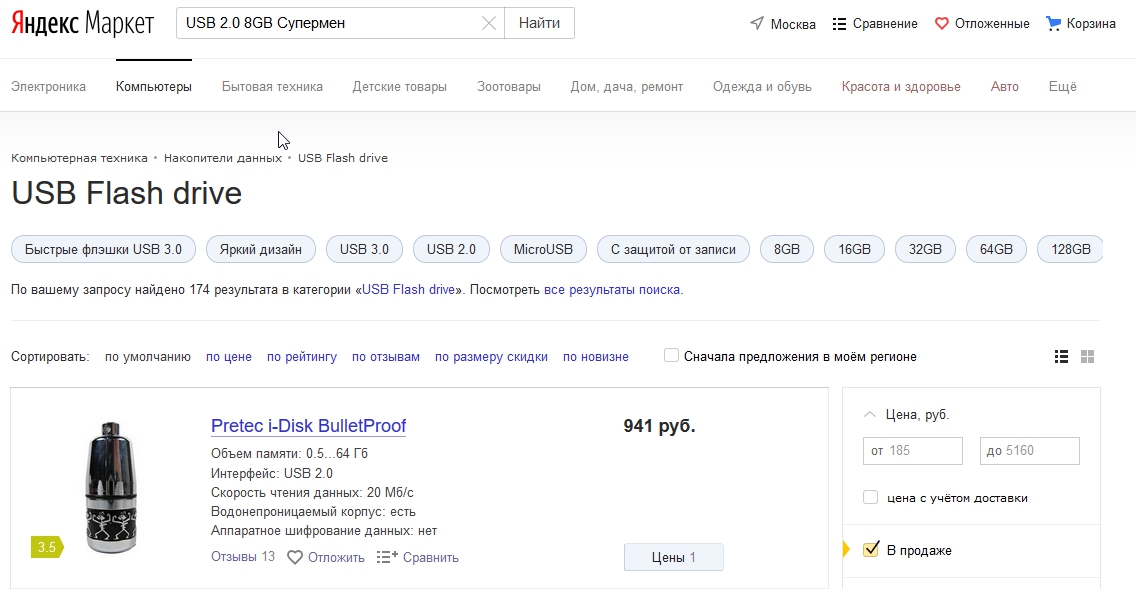Click the 'Скорость чтения данных: 20 Мб/с' line
Viewport: 1136px width, 589px height.
312,493
